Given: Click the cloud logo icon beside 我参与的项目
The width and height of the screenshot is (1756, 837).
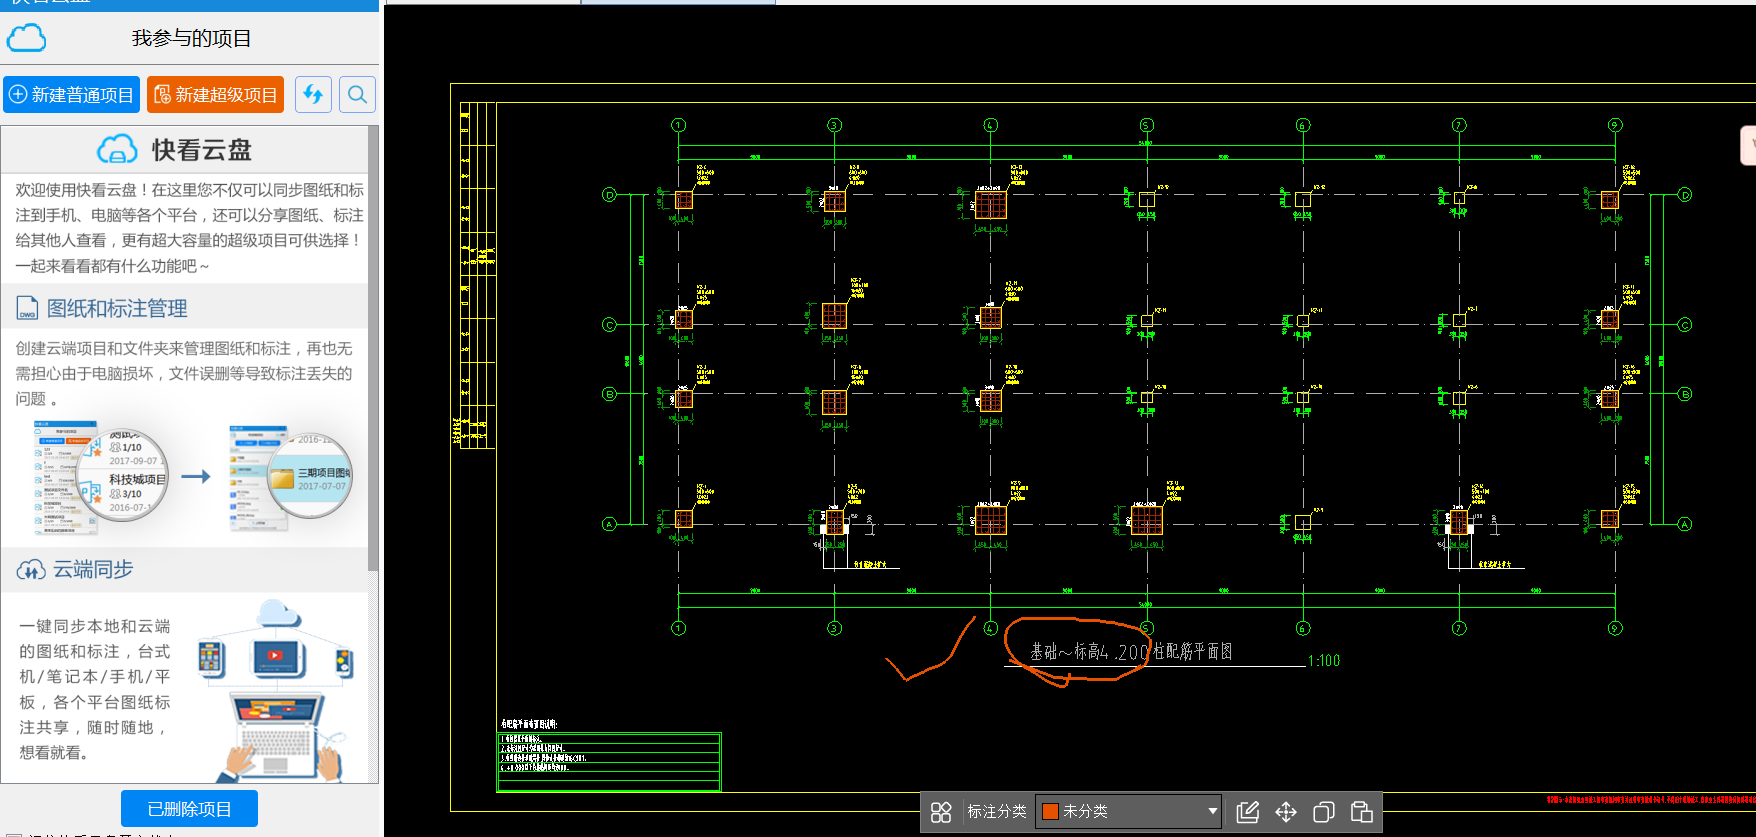Looking at the screenshot, I should (26, 38).
